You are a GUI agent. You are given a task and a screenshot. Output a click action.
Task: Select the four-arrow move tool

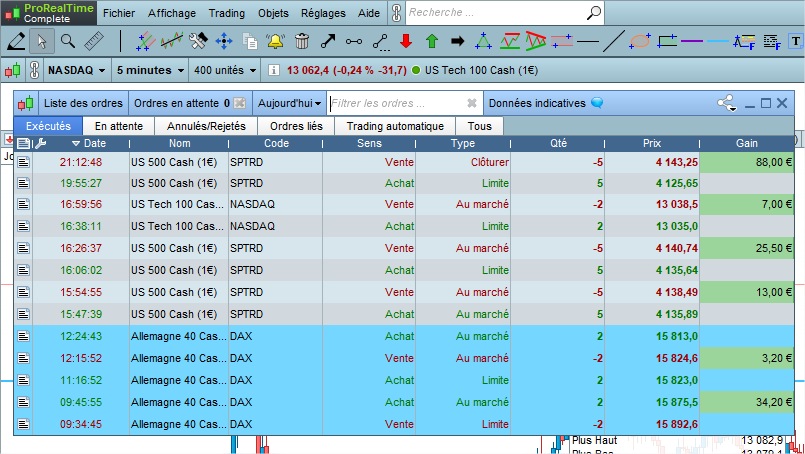223,41
